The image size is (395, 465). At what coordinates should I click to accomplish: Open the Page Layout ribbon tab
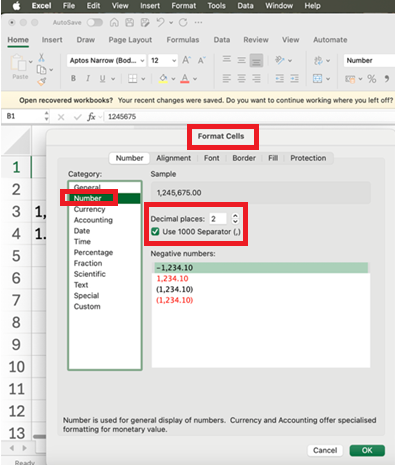tap(130, 40)
